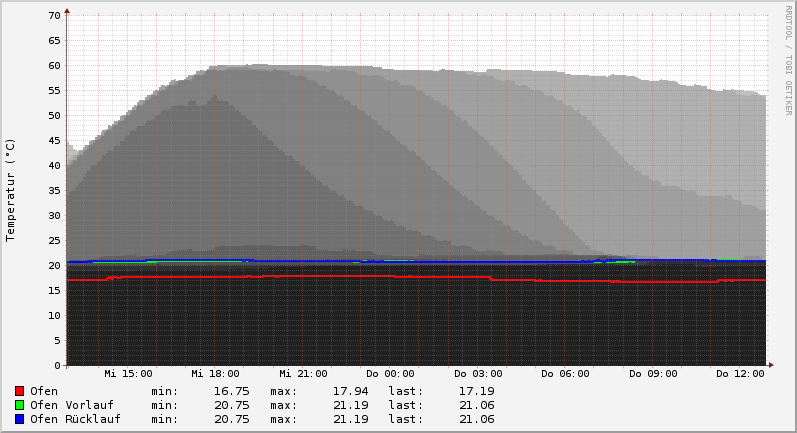Click the 'Do 06:00' time axis label
The image size is (797, 433).
pos(565,374)
